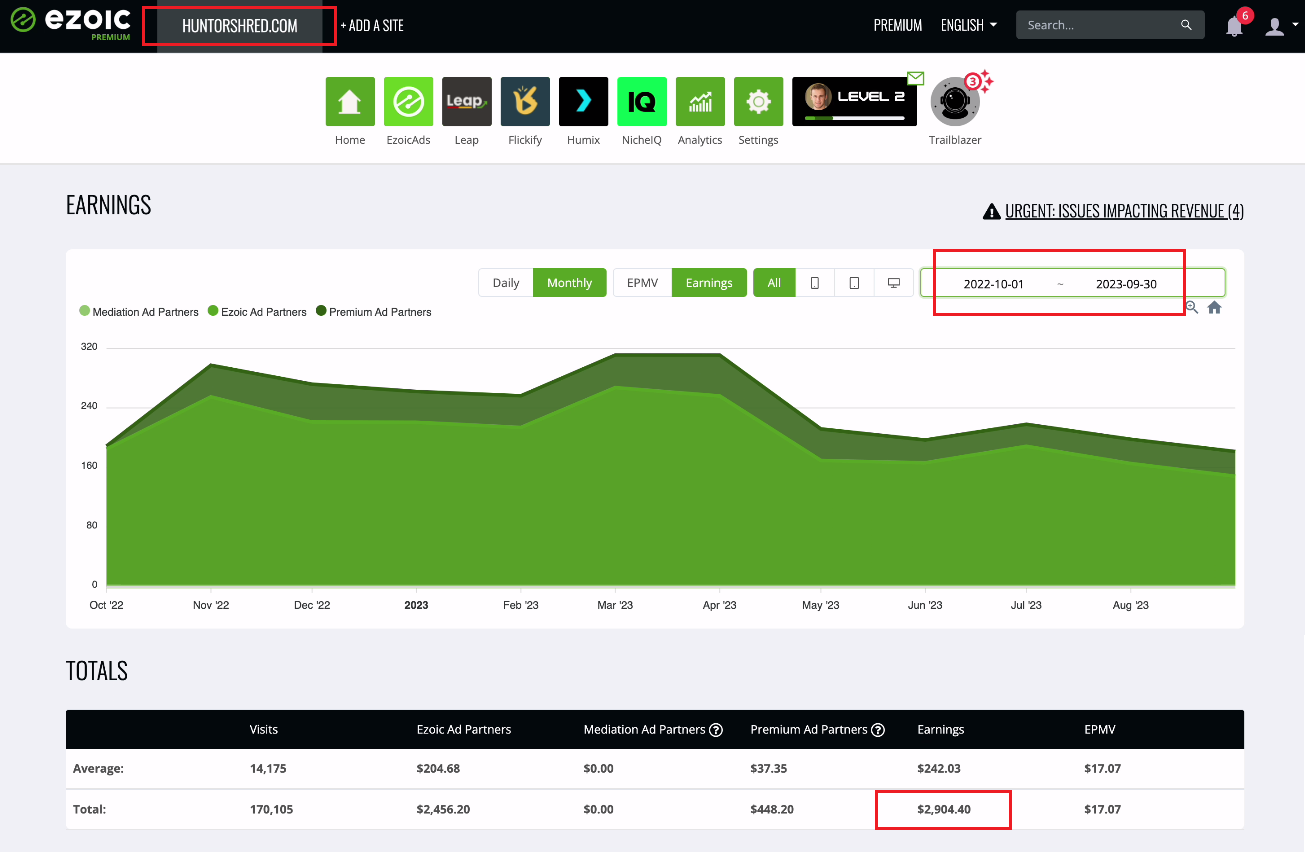The image size is (1305, 852).
Task: Click total earnings value $2,904.40
Action: 944,809
